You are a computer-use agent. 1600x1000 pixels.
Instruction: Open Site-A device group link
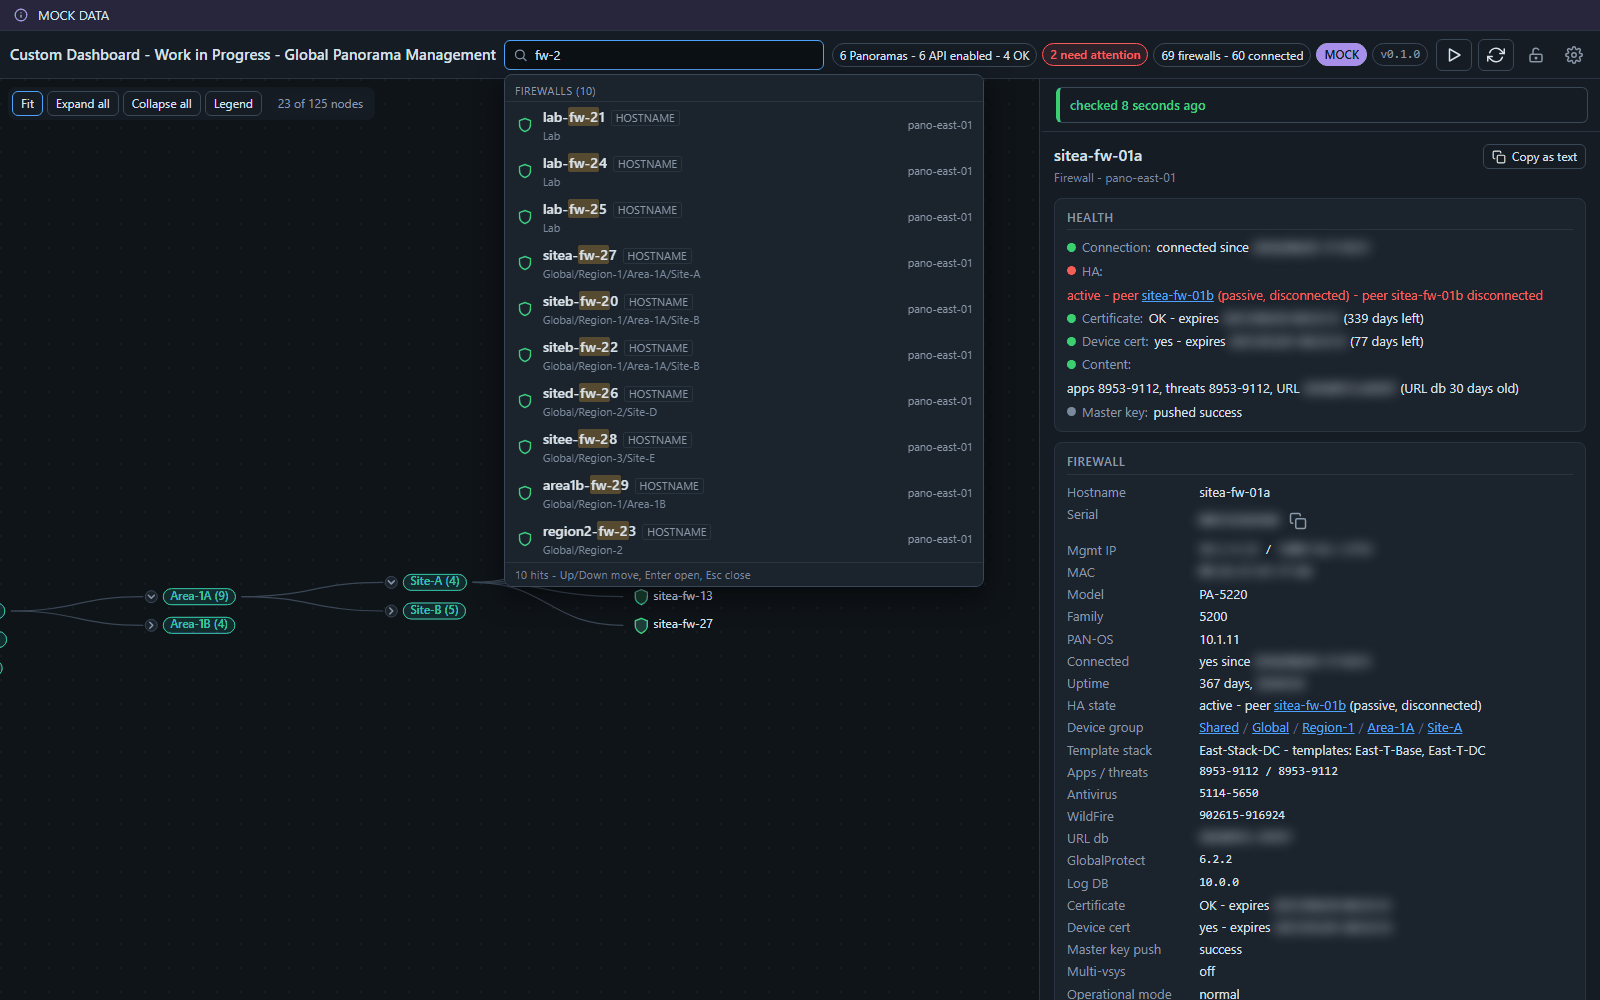1444,728
